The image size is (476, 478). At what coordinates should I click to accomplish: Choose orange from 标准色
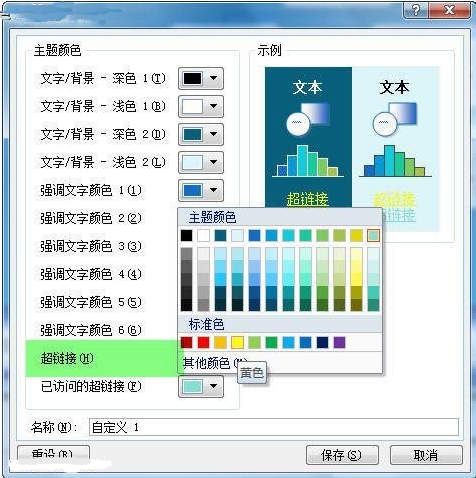click(x=221, y=342)
